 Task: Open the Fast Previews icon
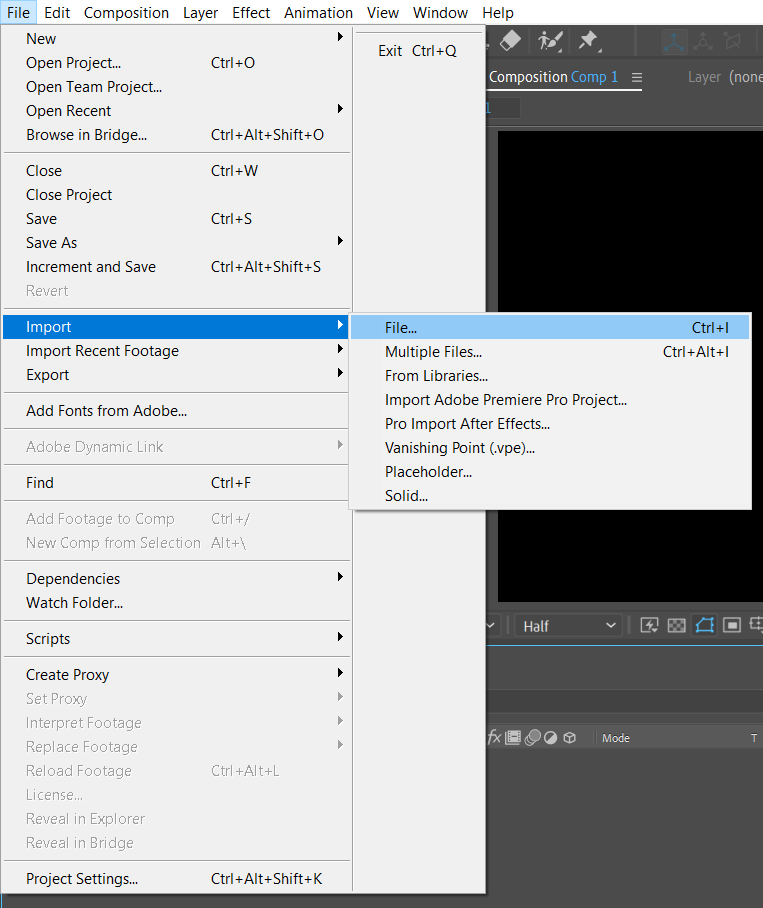[649, 625]
